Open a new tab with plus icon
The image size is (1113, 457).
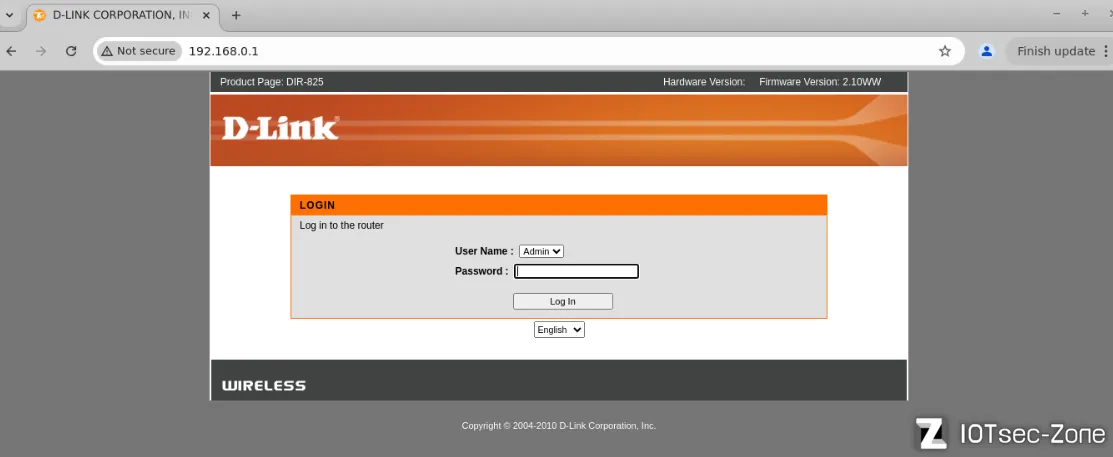coord(236,15)
